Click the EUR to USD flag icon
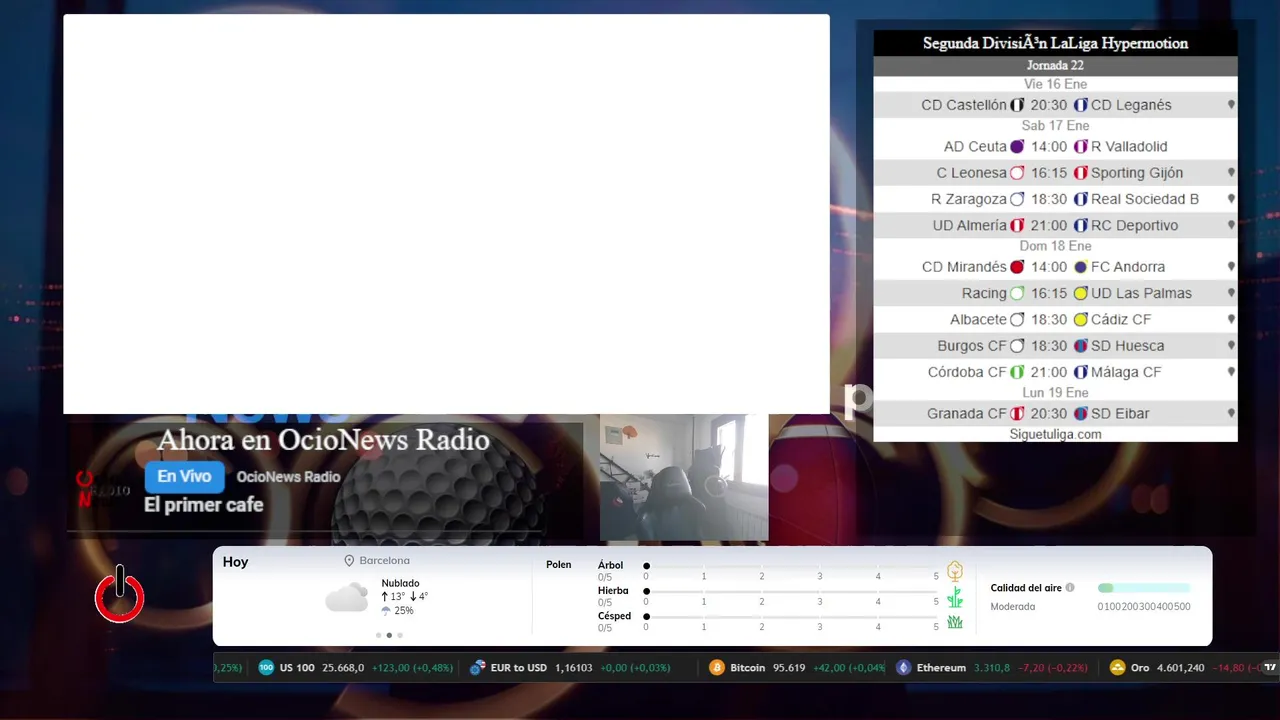This screenshot has width=1280, height=720. tap(477, 668)
